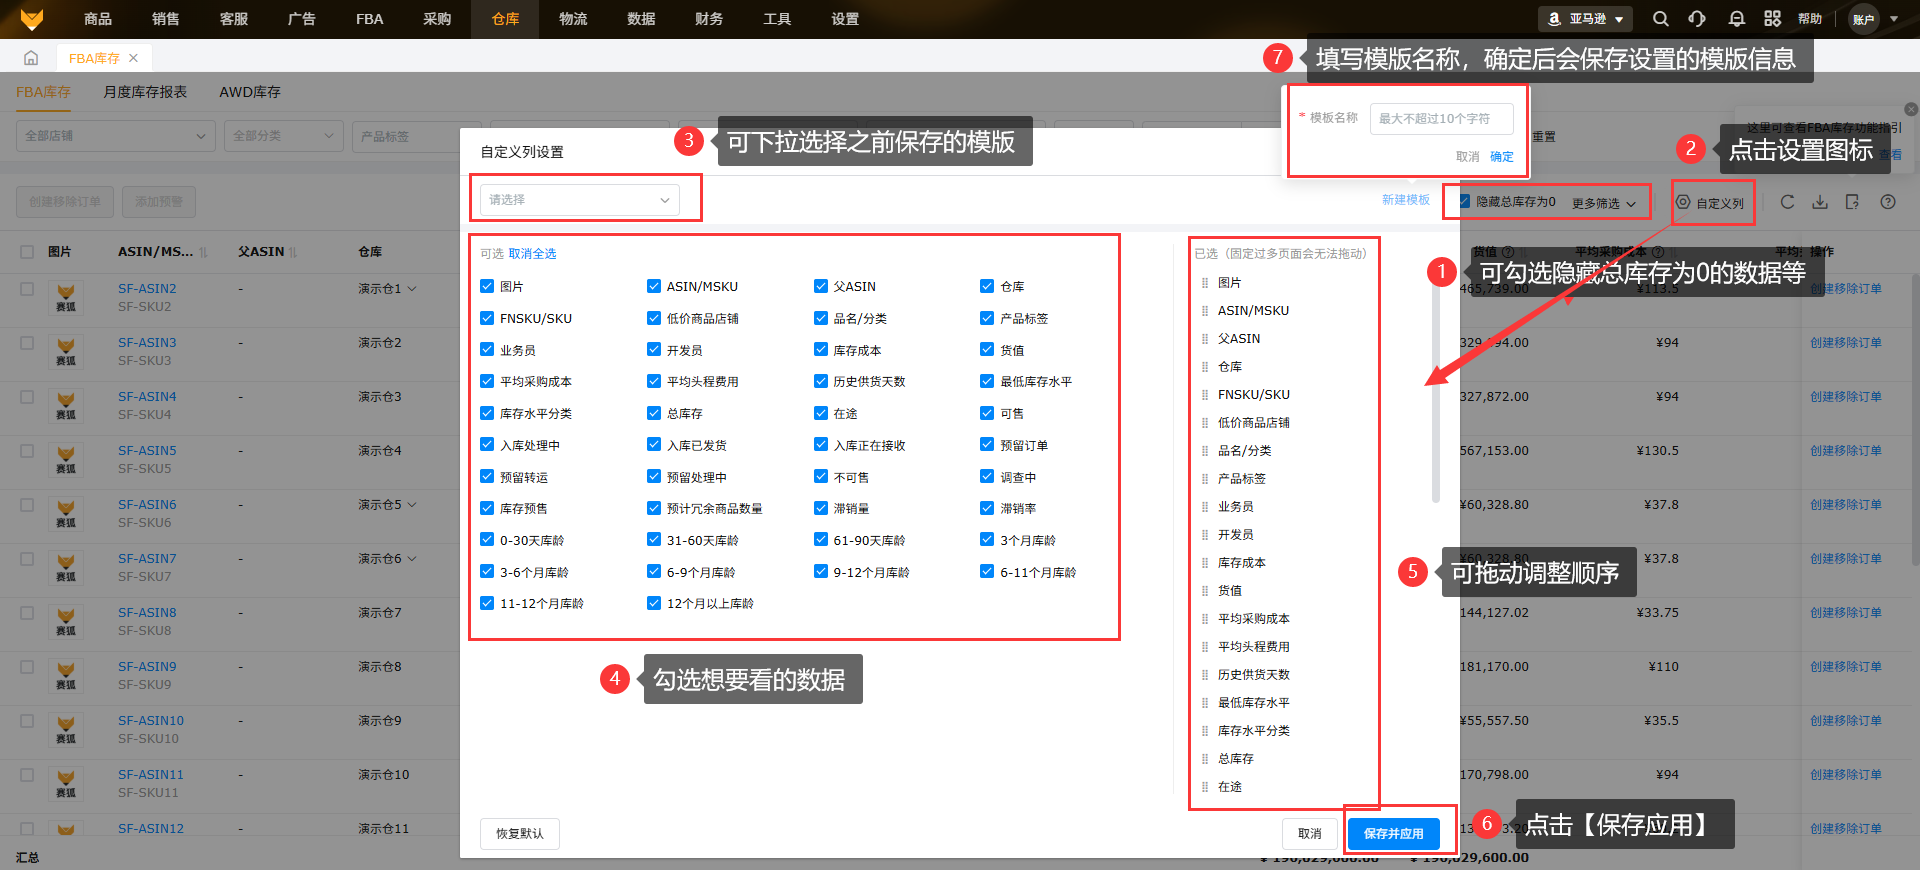The width and height of the screenshot is (1920, 870).
Task: Click the refresh icon next to 自定义列
Action: [1787, 202]
